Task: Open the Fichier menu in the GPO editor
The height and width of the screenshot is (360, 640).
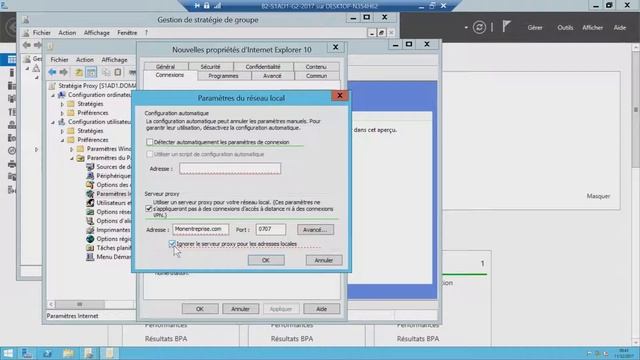Action: click(60, 60)
